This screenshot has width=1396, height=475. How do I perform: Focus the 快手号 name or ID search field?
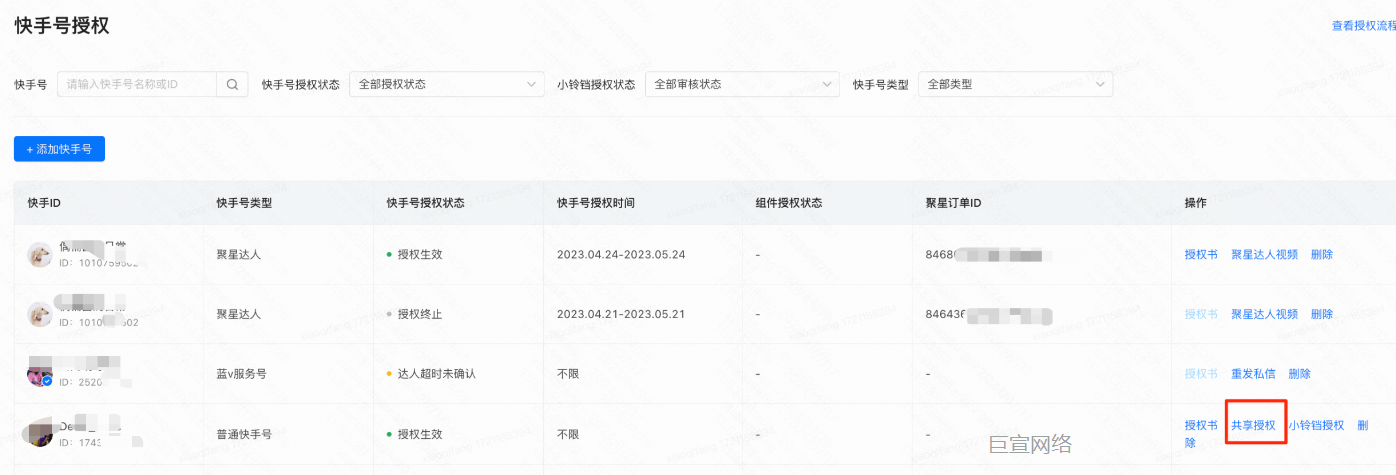click(x=137, y=85)
